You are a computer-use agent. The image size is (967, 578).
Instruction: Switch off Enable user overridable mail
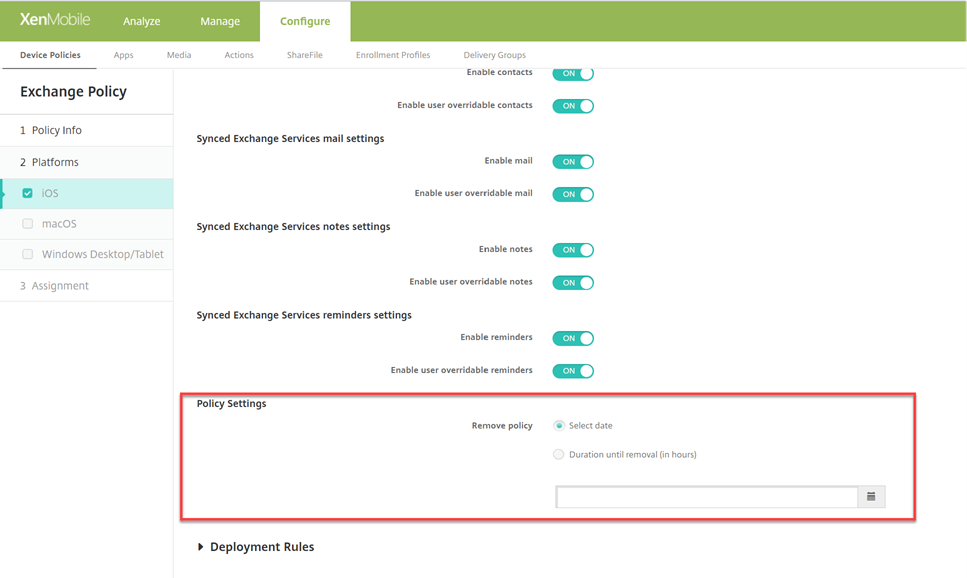(573, 194)
